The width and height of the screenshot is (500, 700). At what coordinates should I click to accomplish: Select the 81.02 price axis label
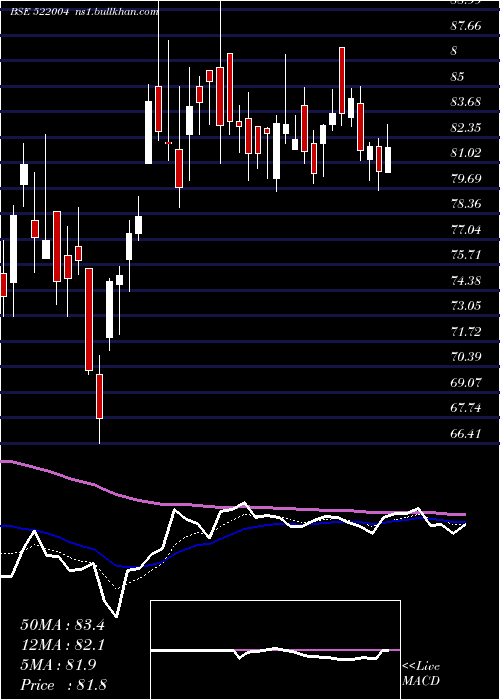[466, 153]
